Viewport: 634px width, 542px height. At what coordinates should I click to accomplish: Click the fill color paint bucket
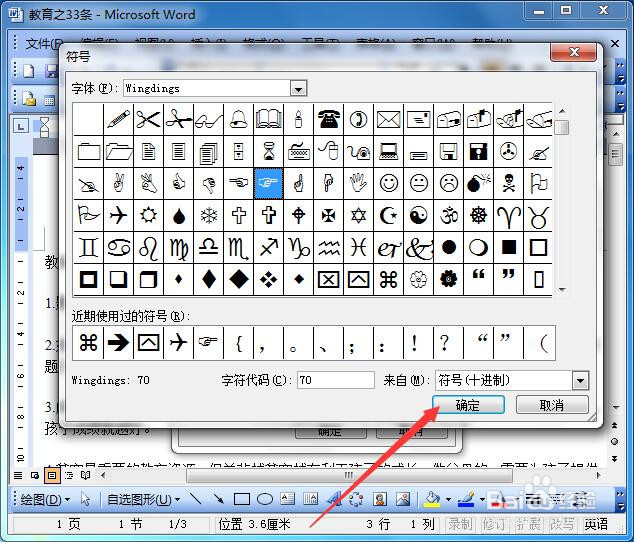coord(433,499)
